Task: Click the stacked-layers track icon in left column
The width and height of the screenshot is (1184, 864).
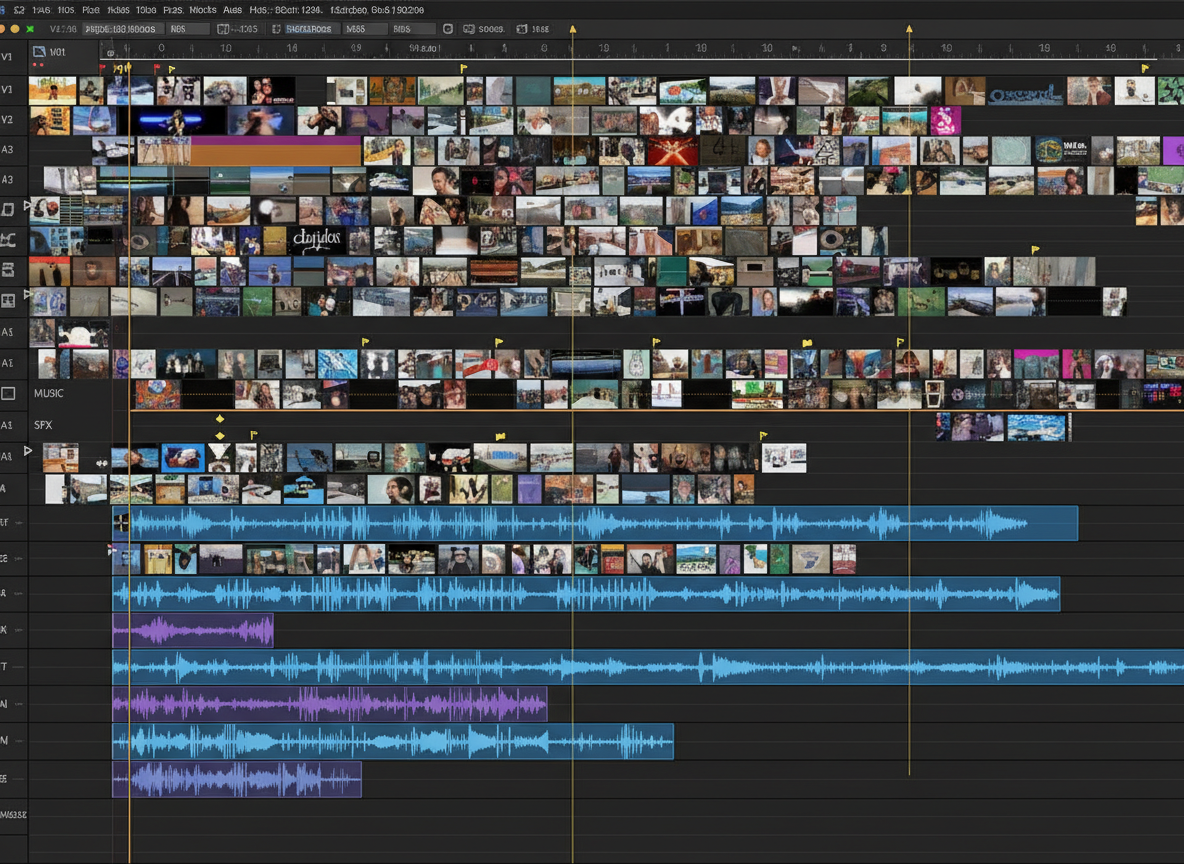Action: pos(8,270)
